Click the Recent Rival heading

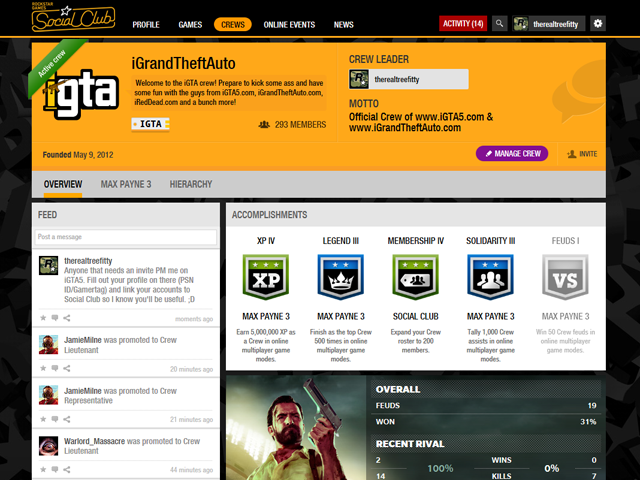point(410,444)
